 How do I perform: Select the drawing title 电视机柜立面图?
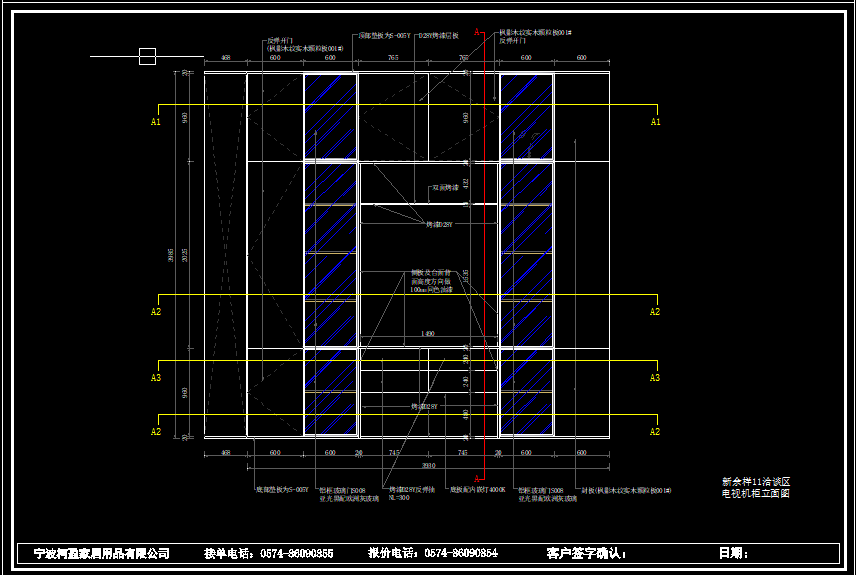pos(756,494)
